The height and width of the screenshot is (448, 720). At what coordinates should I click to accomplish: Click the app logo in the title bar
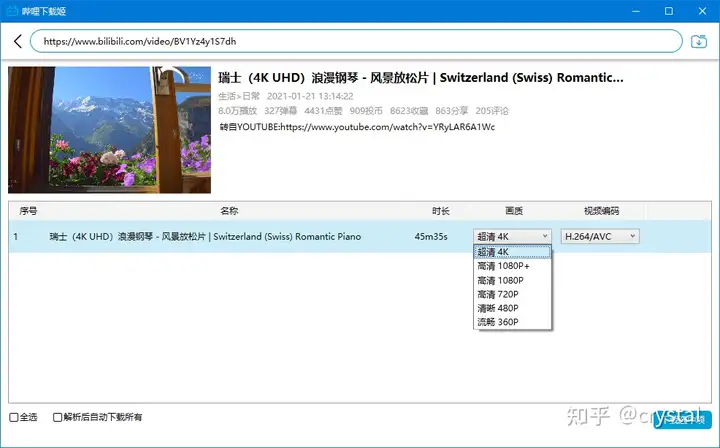coord(12,11)
